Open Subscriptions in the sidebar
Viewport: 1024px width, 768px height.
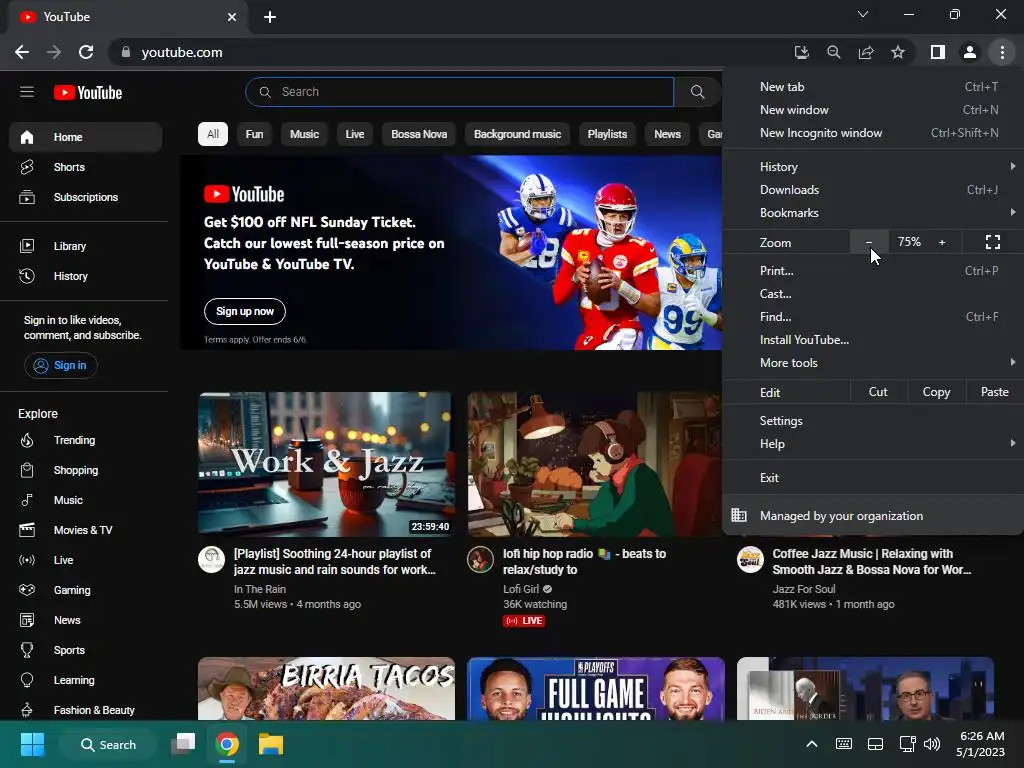pos(86,197)
